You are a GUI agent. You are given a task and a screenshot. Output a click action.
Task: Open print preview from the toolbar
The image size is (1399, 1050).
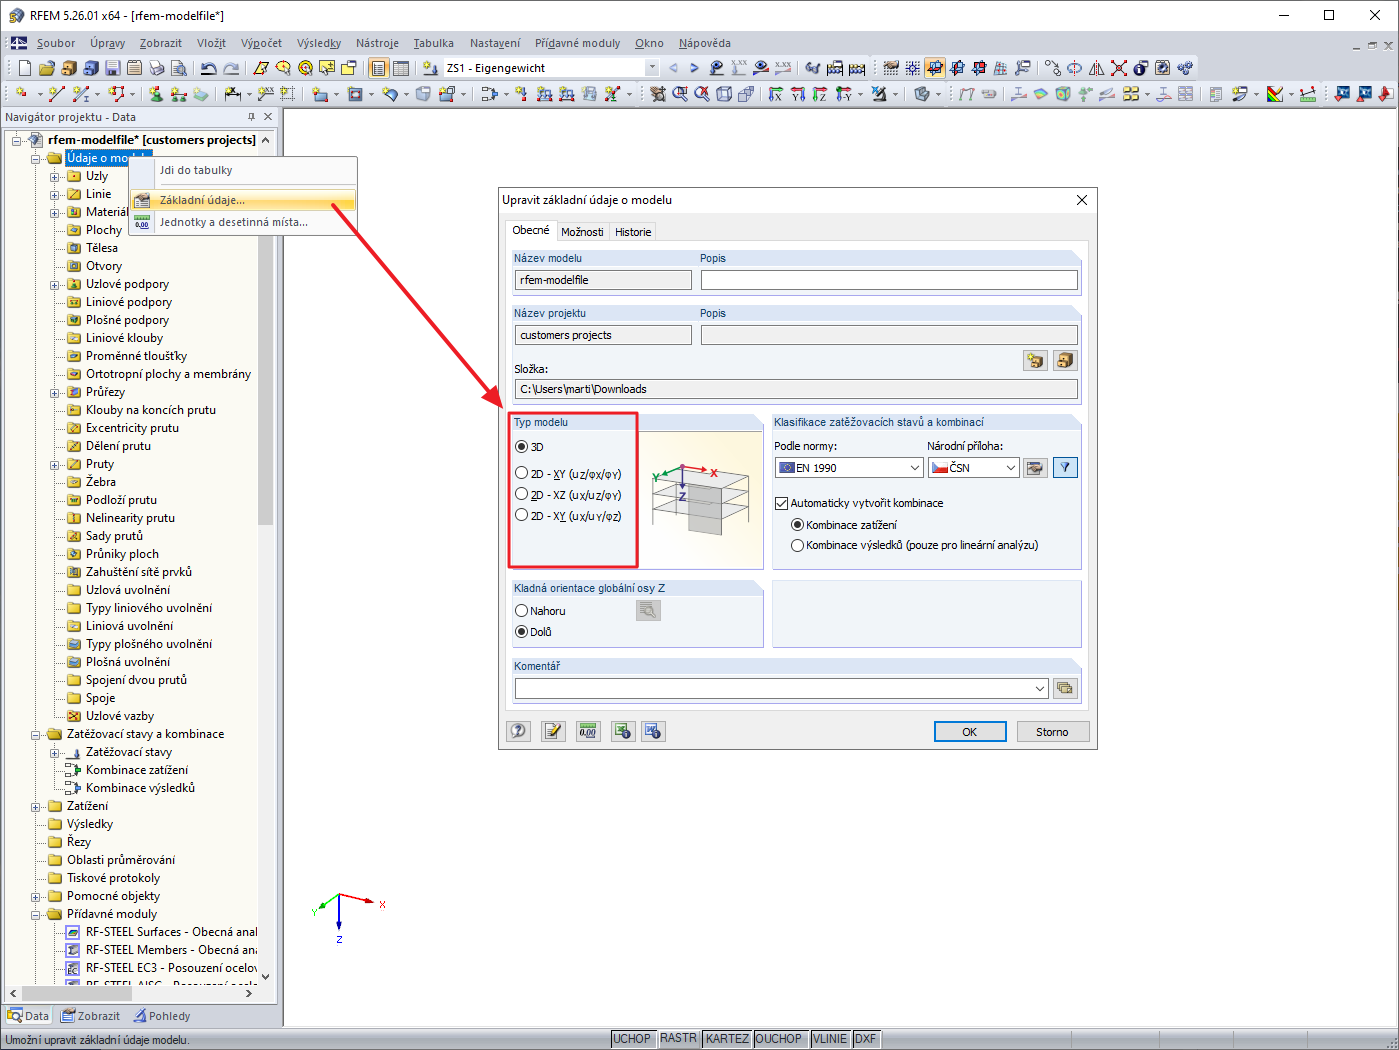point(179,68)
